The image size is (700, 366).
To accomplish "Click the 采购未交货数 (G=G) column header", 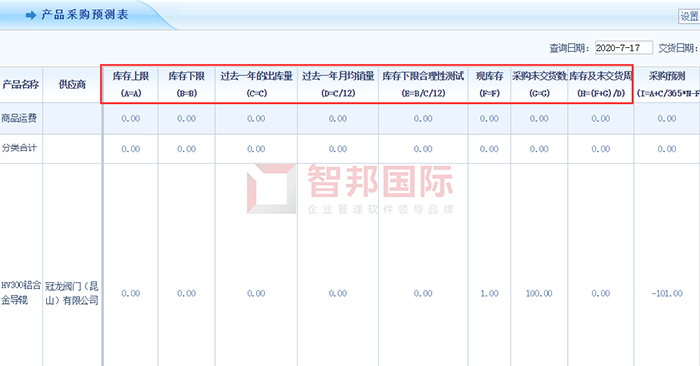I will (x=539, y=84).
